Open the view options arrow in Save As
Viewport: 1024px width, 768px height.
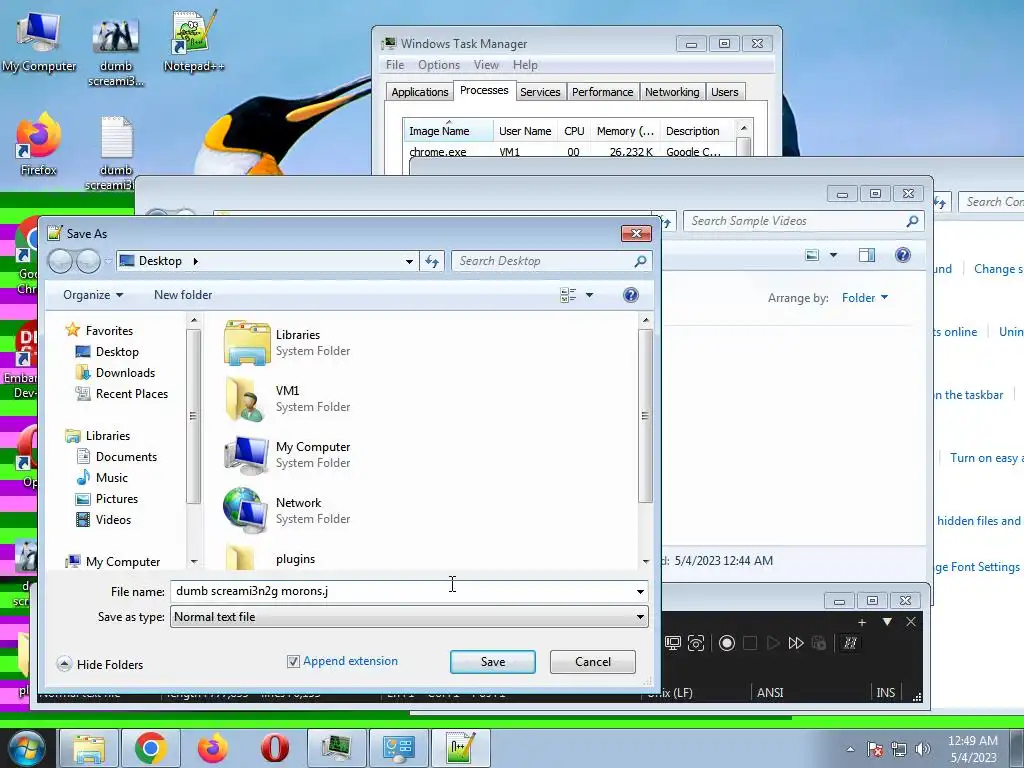coord(589,295)
